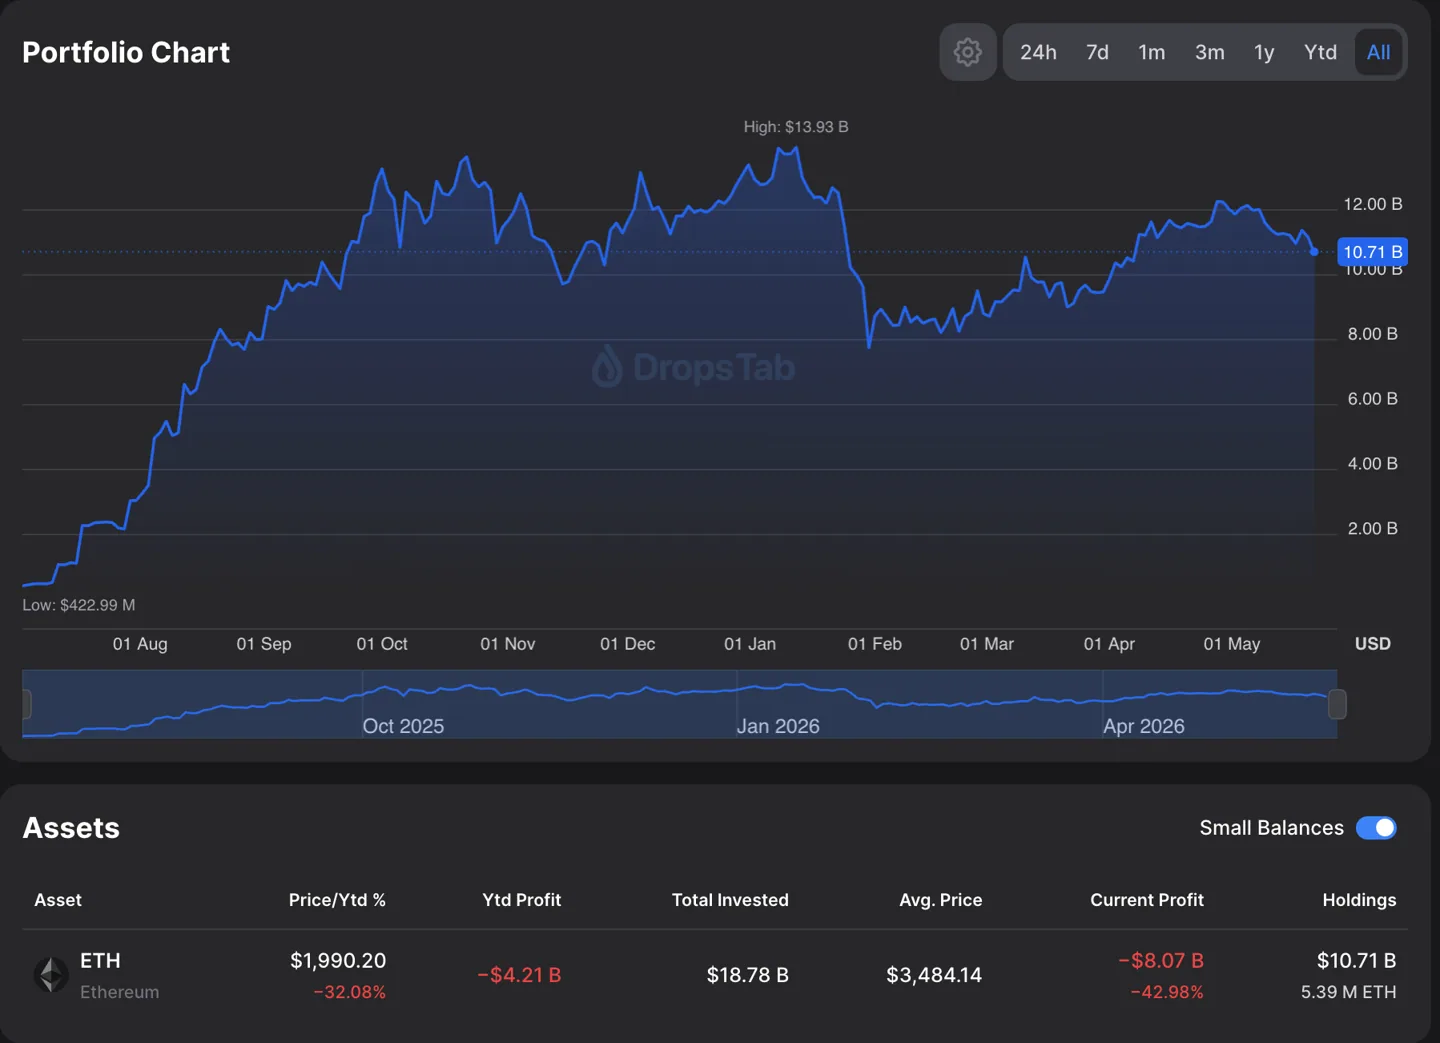Sort by Total Invested column header
Image resolution: width=1440 pixels, height=1043 pixels.
(730, 900)
